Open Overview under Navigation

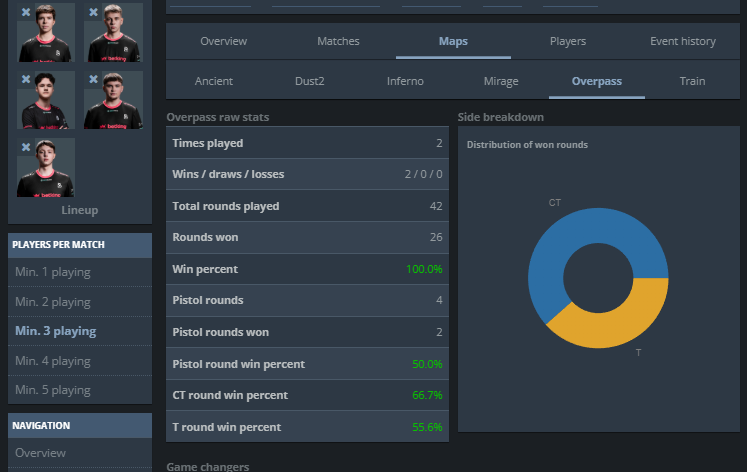click(40, 453)
